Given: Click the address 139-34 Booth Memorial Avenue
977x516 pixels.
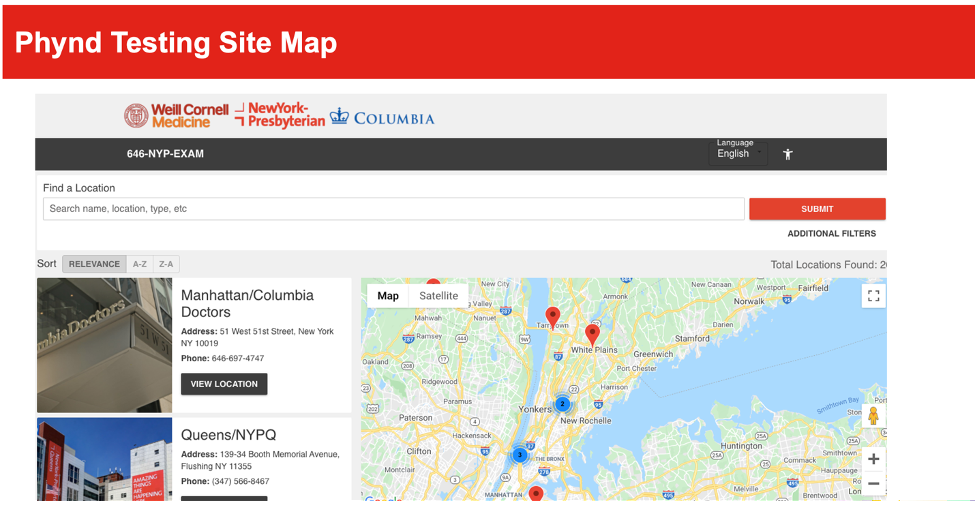Looking at the screenshot, I should tap(260, 460).
